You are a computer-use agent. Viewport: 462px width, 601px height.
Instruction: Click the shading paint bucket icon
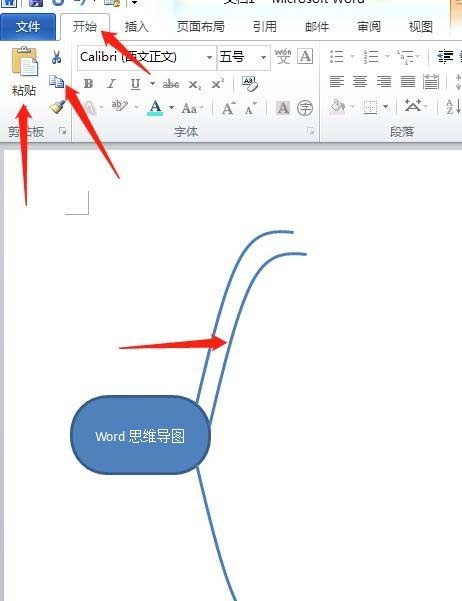click(338, 106)
